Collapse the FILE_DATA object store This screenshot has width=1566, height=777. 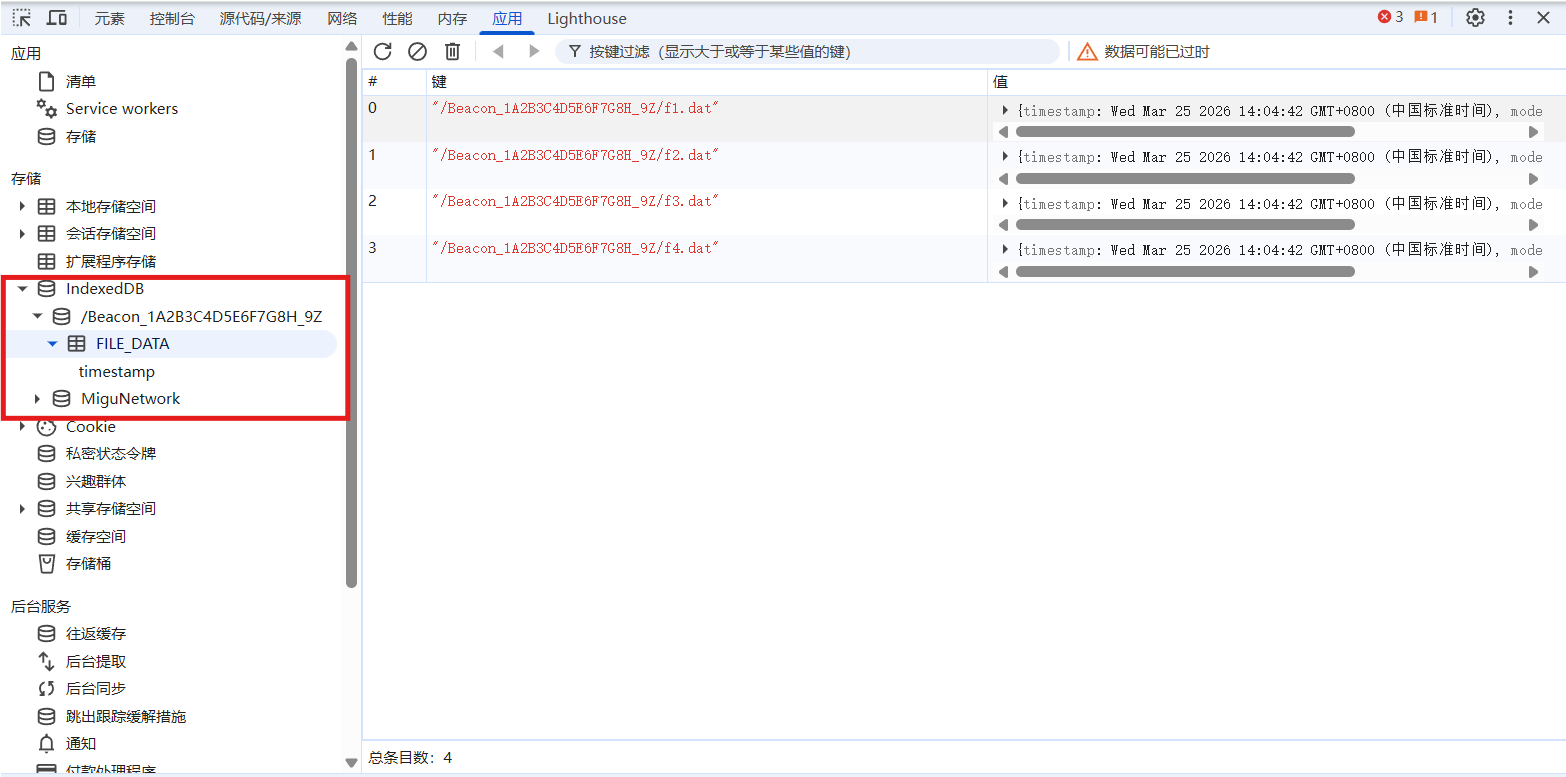pos(53,344)
